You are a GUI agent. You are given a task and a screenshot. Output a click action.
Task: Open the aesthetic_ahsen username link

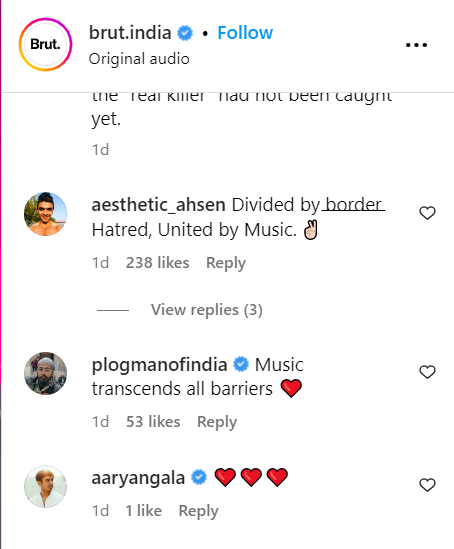[x=158, y=205]
